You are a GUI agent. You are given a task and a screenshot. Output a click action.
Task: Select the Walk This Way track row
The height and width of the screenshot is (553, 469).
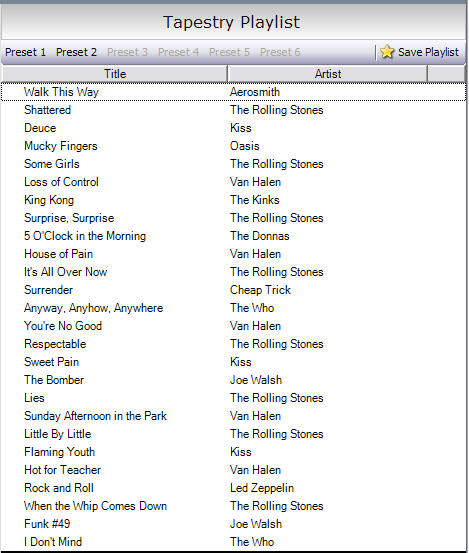pos(233,92)
